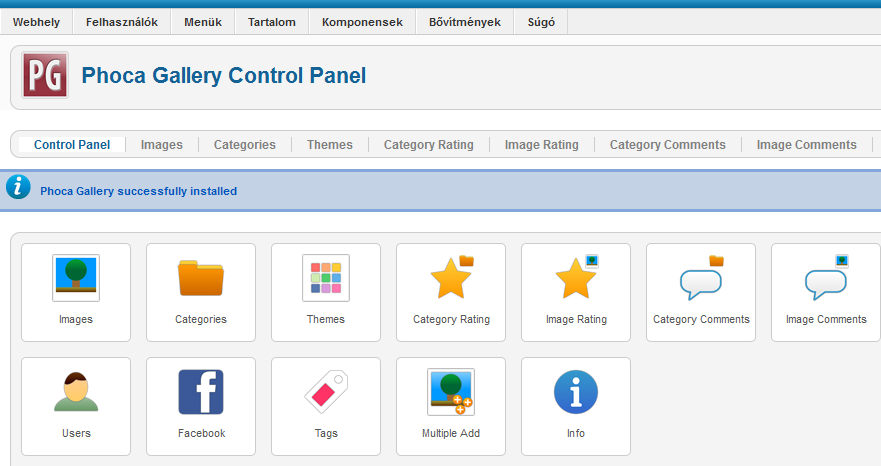This screenshot has height=466, width=881.
Task: Switch to the Category Comments tab
Action: pyautogui.click(x=667, y=144)
